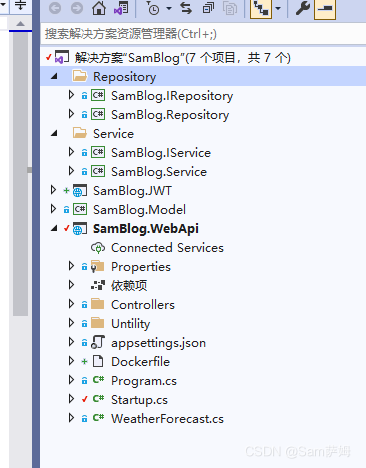Collapse the Service solution folder
Viewport: 366px width, 468px height.
[54, 134]
